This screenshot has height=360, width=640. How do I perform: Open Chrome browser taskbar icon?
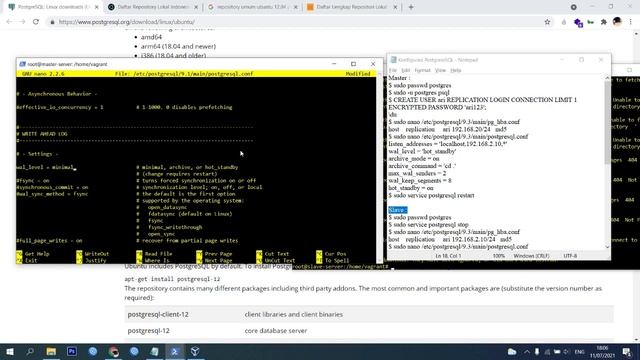113,351
